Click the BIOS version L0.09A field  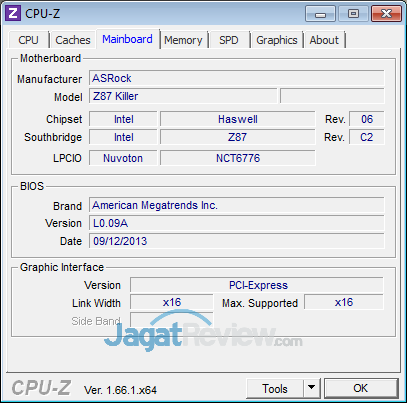[x=237, y=223]
